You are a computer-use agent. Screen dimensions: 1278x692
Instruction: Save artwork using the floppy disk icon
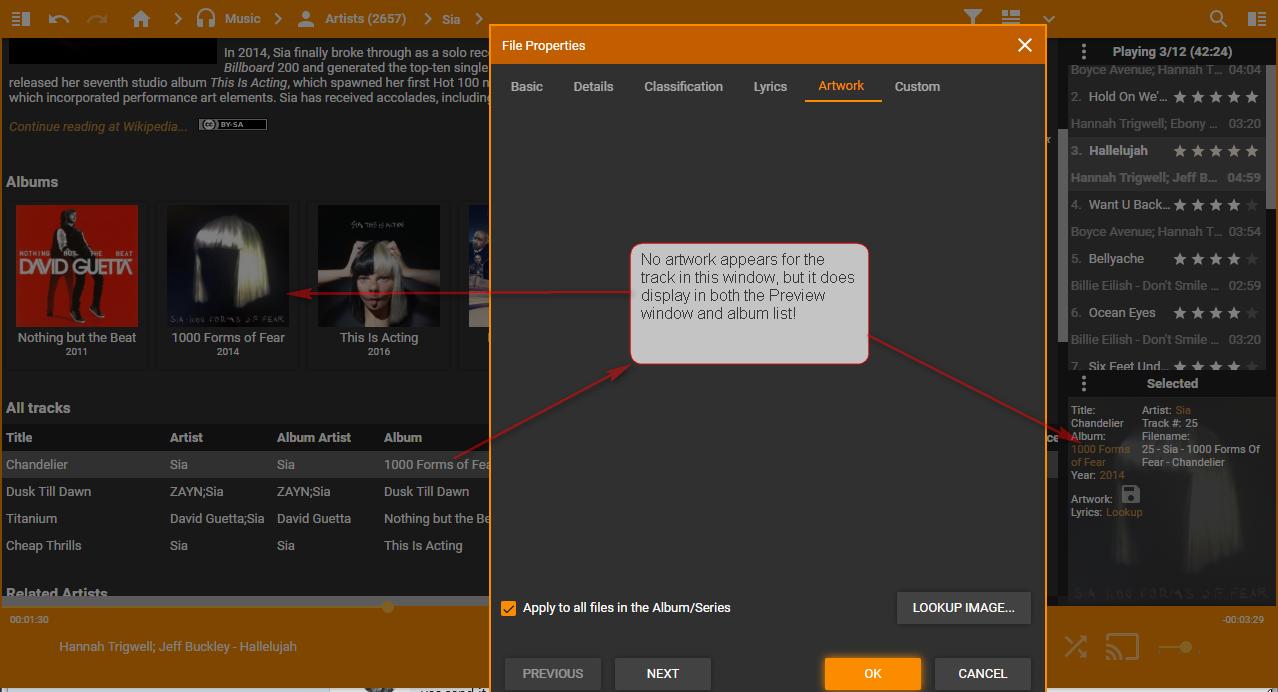point(1130,495)
